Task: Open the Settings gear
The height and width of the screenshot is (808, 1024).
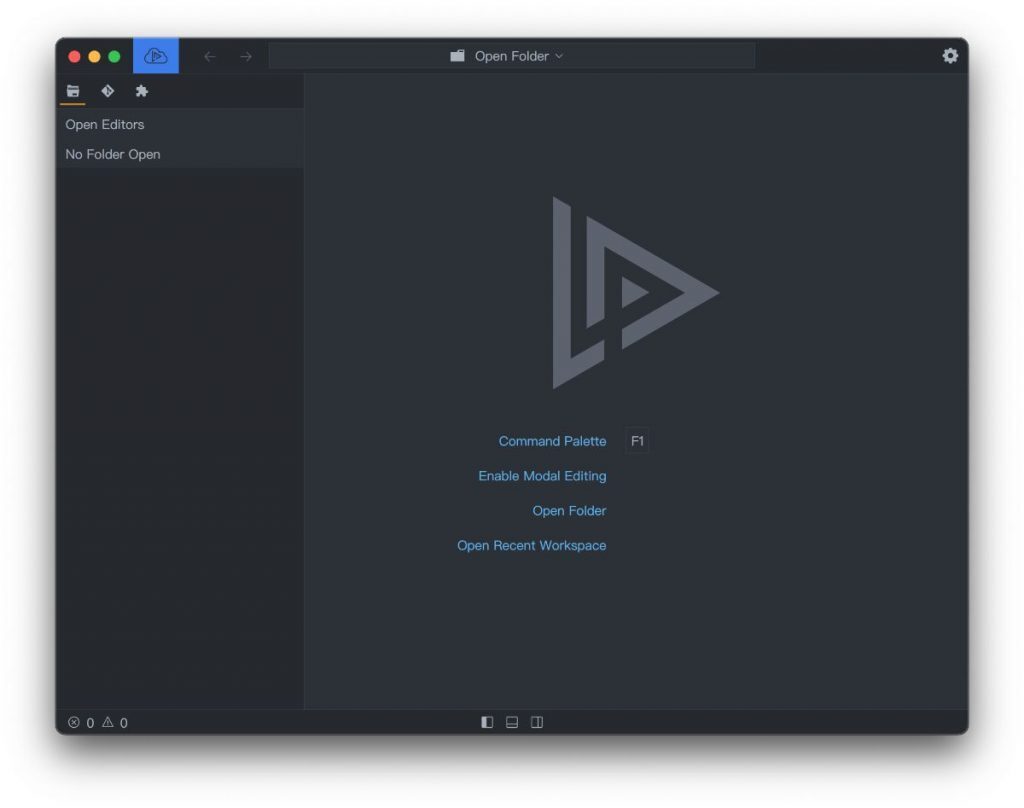Action: [x=950, y=56]
